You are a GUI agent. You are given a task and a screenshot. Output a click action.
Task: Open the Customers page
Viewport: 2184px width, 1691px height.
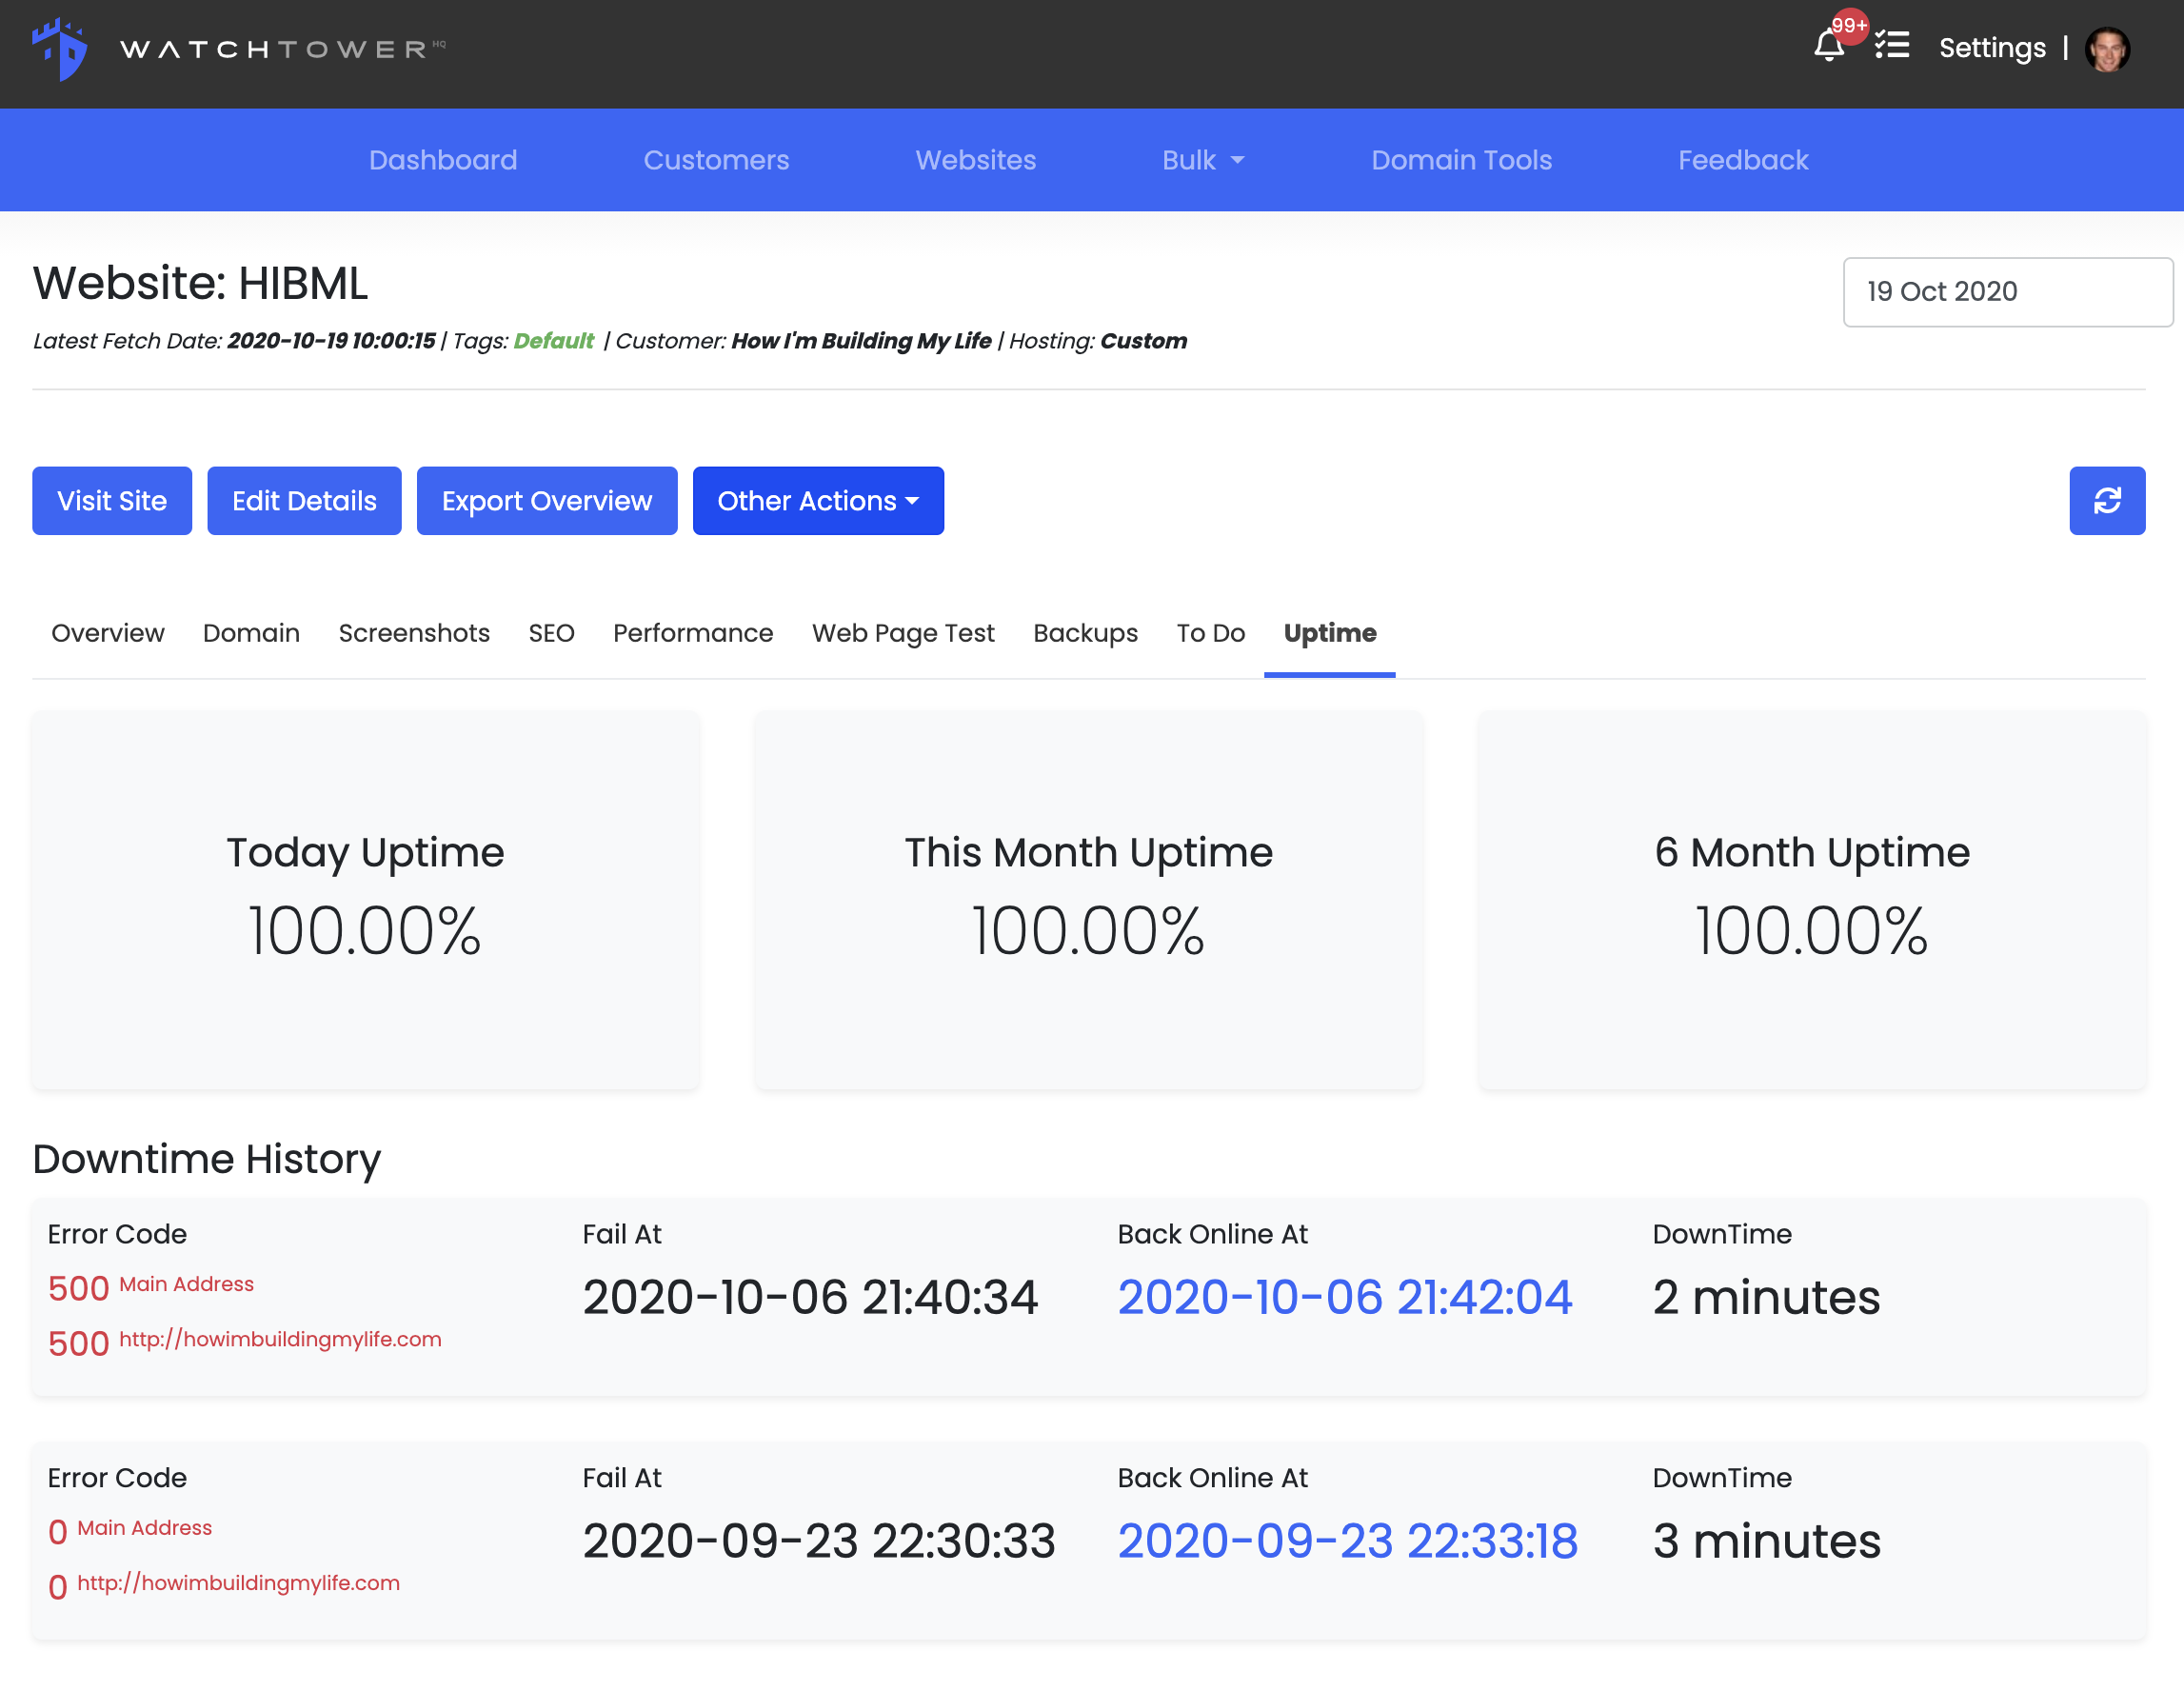[x=716, y=160]
